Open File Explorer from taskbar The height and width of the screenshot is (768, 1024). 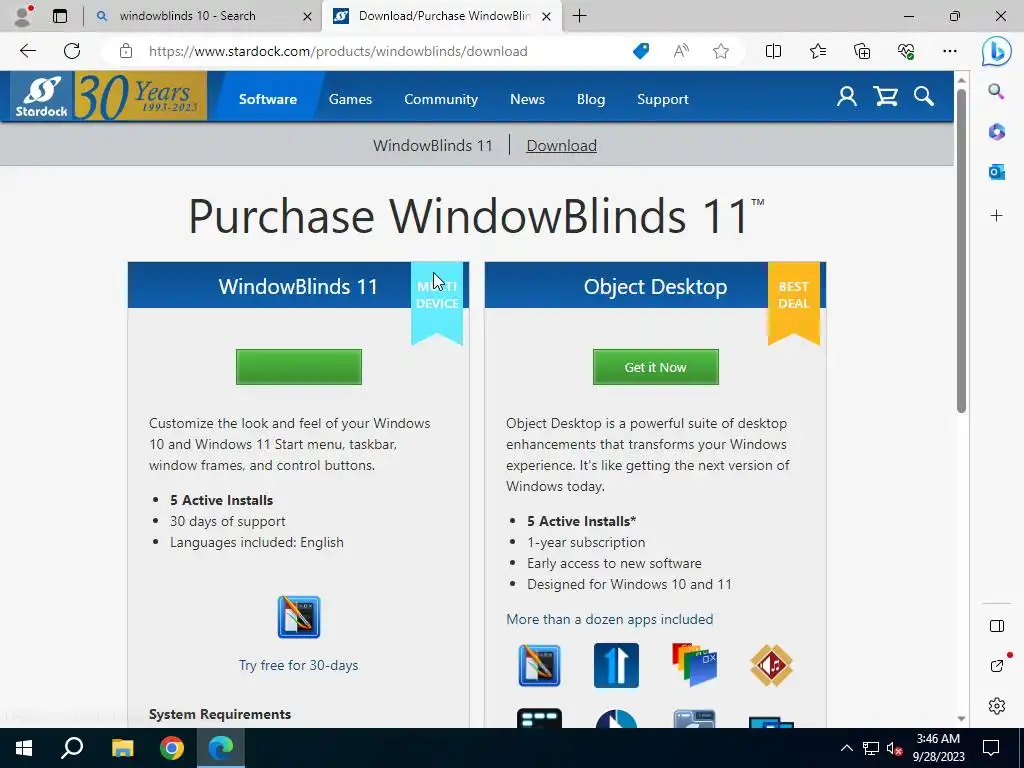122,747
